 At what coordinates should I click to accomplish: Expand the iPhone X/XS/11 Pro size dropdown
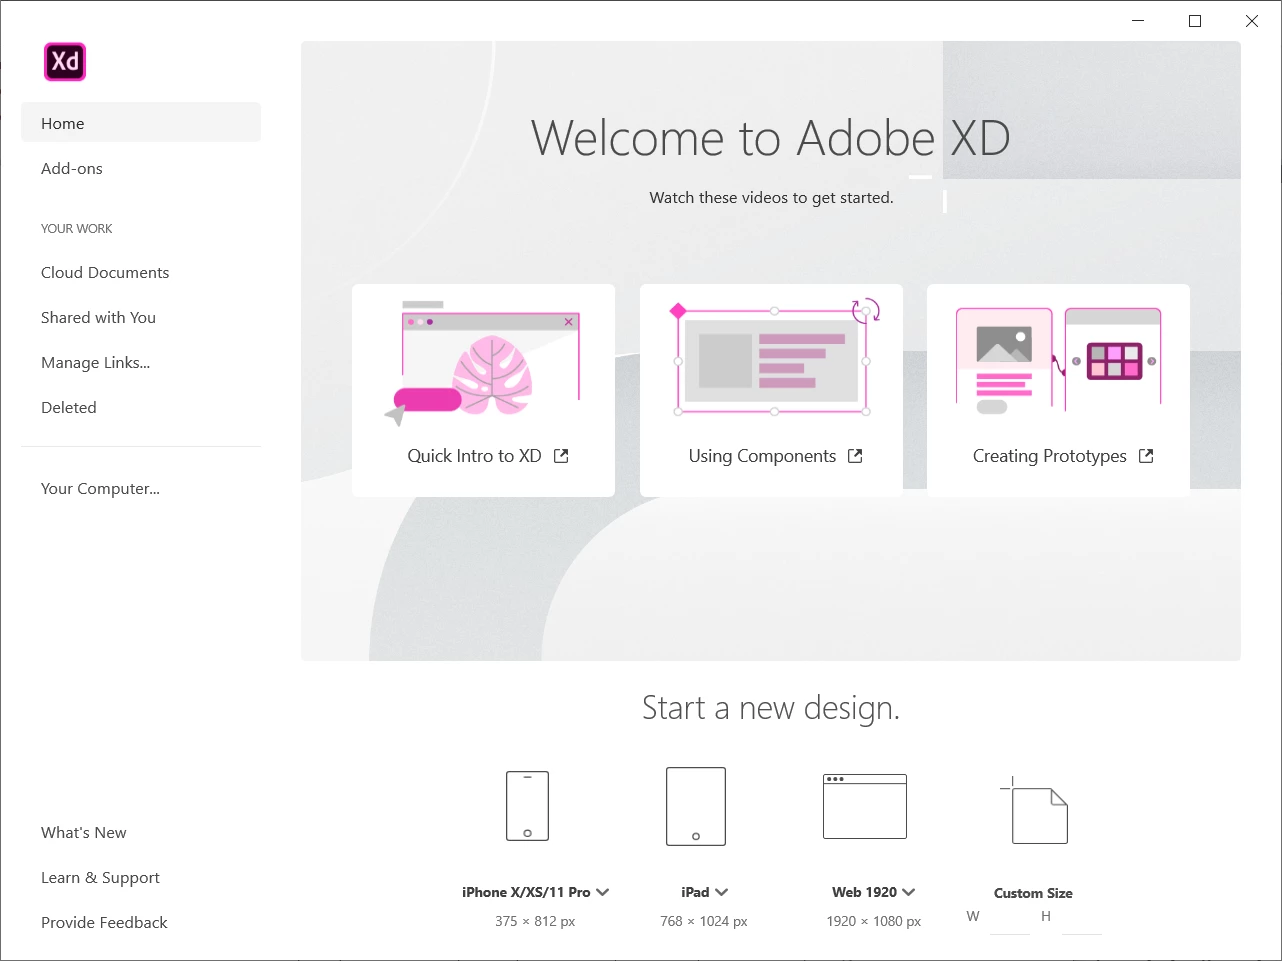(603, 892)
